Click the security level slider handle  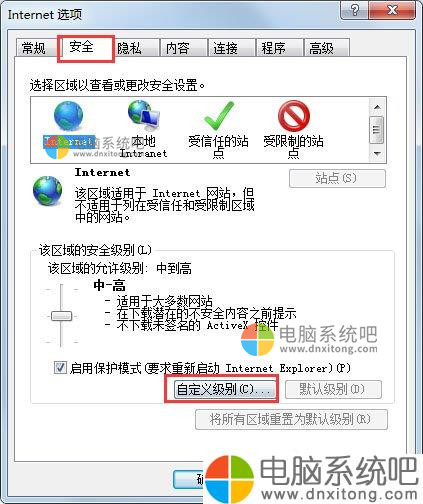click(x=61, y=316)
